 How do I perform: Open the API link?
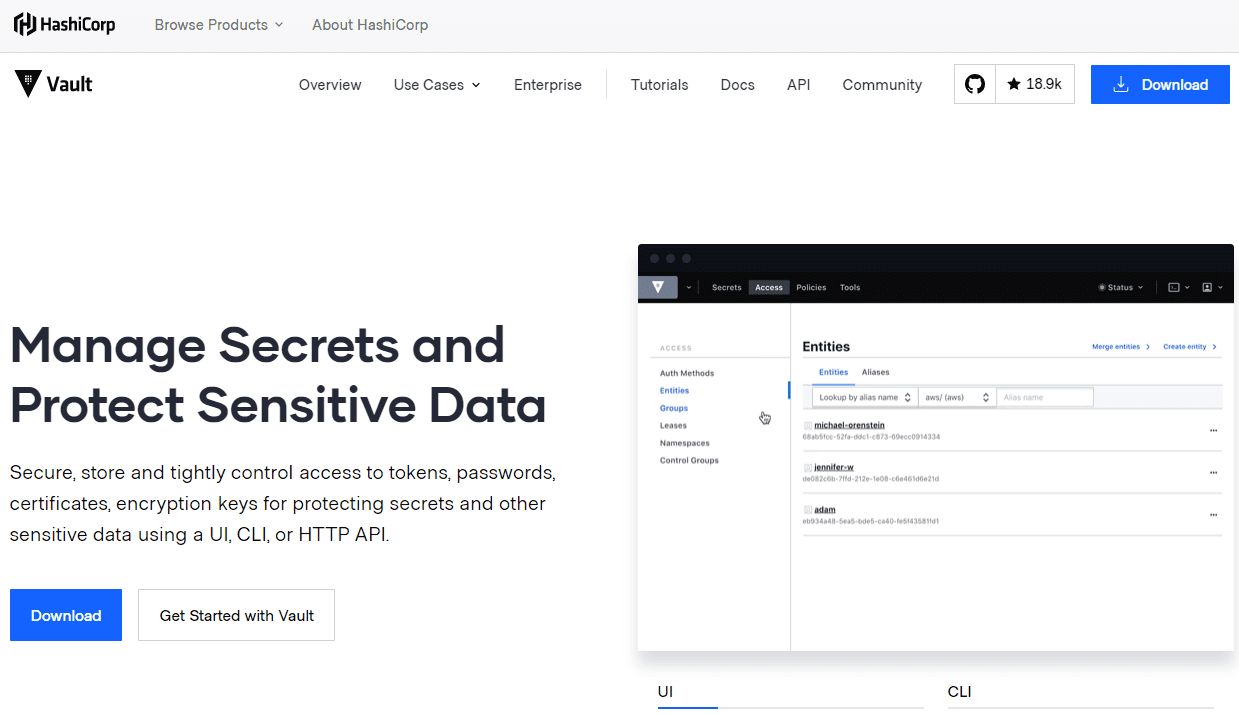798,85
